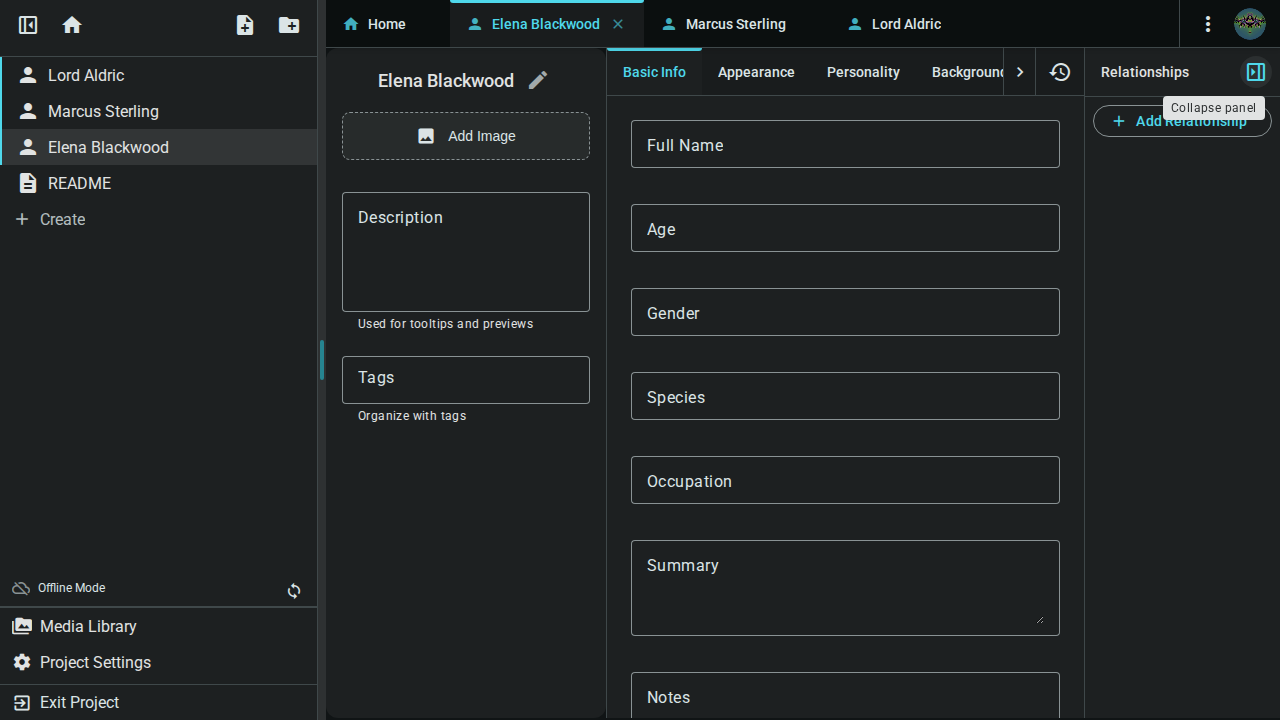Viewport: 1280px width, 720px height.
Task: Create a new folder with the folder-plus icon
Action: [x=288, y=24]
